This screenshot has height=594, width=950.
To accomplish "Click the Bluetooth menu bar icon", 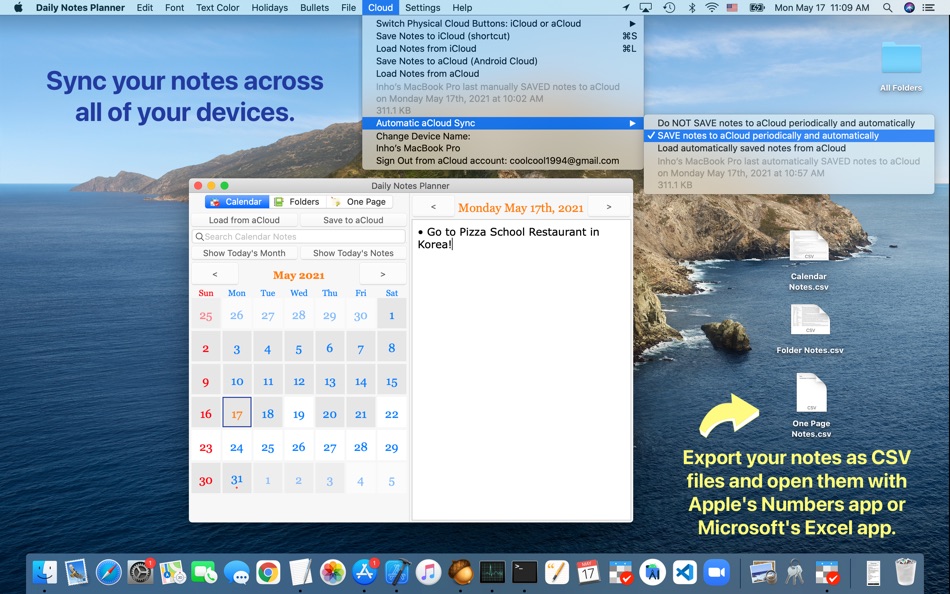I will [x=691, y=8].
